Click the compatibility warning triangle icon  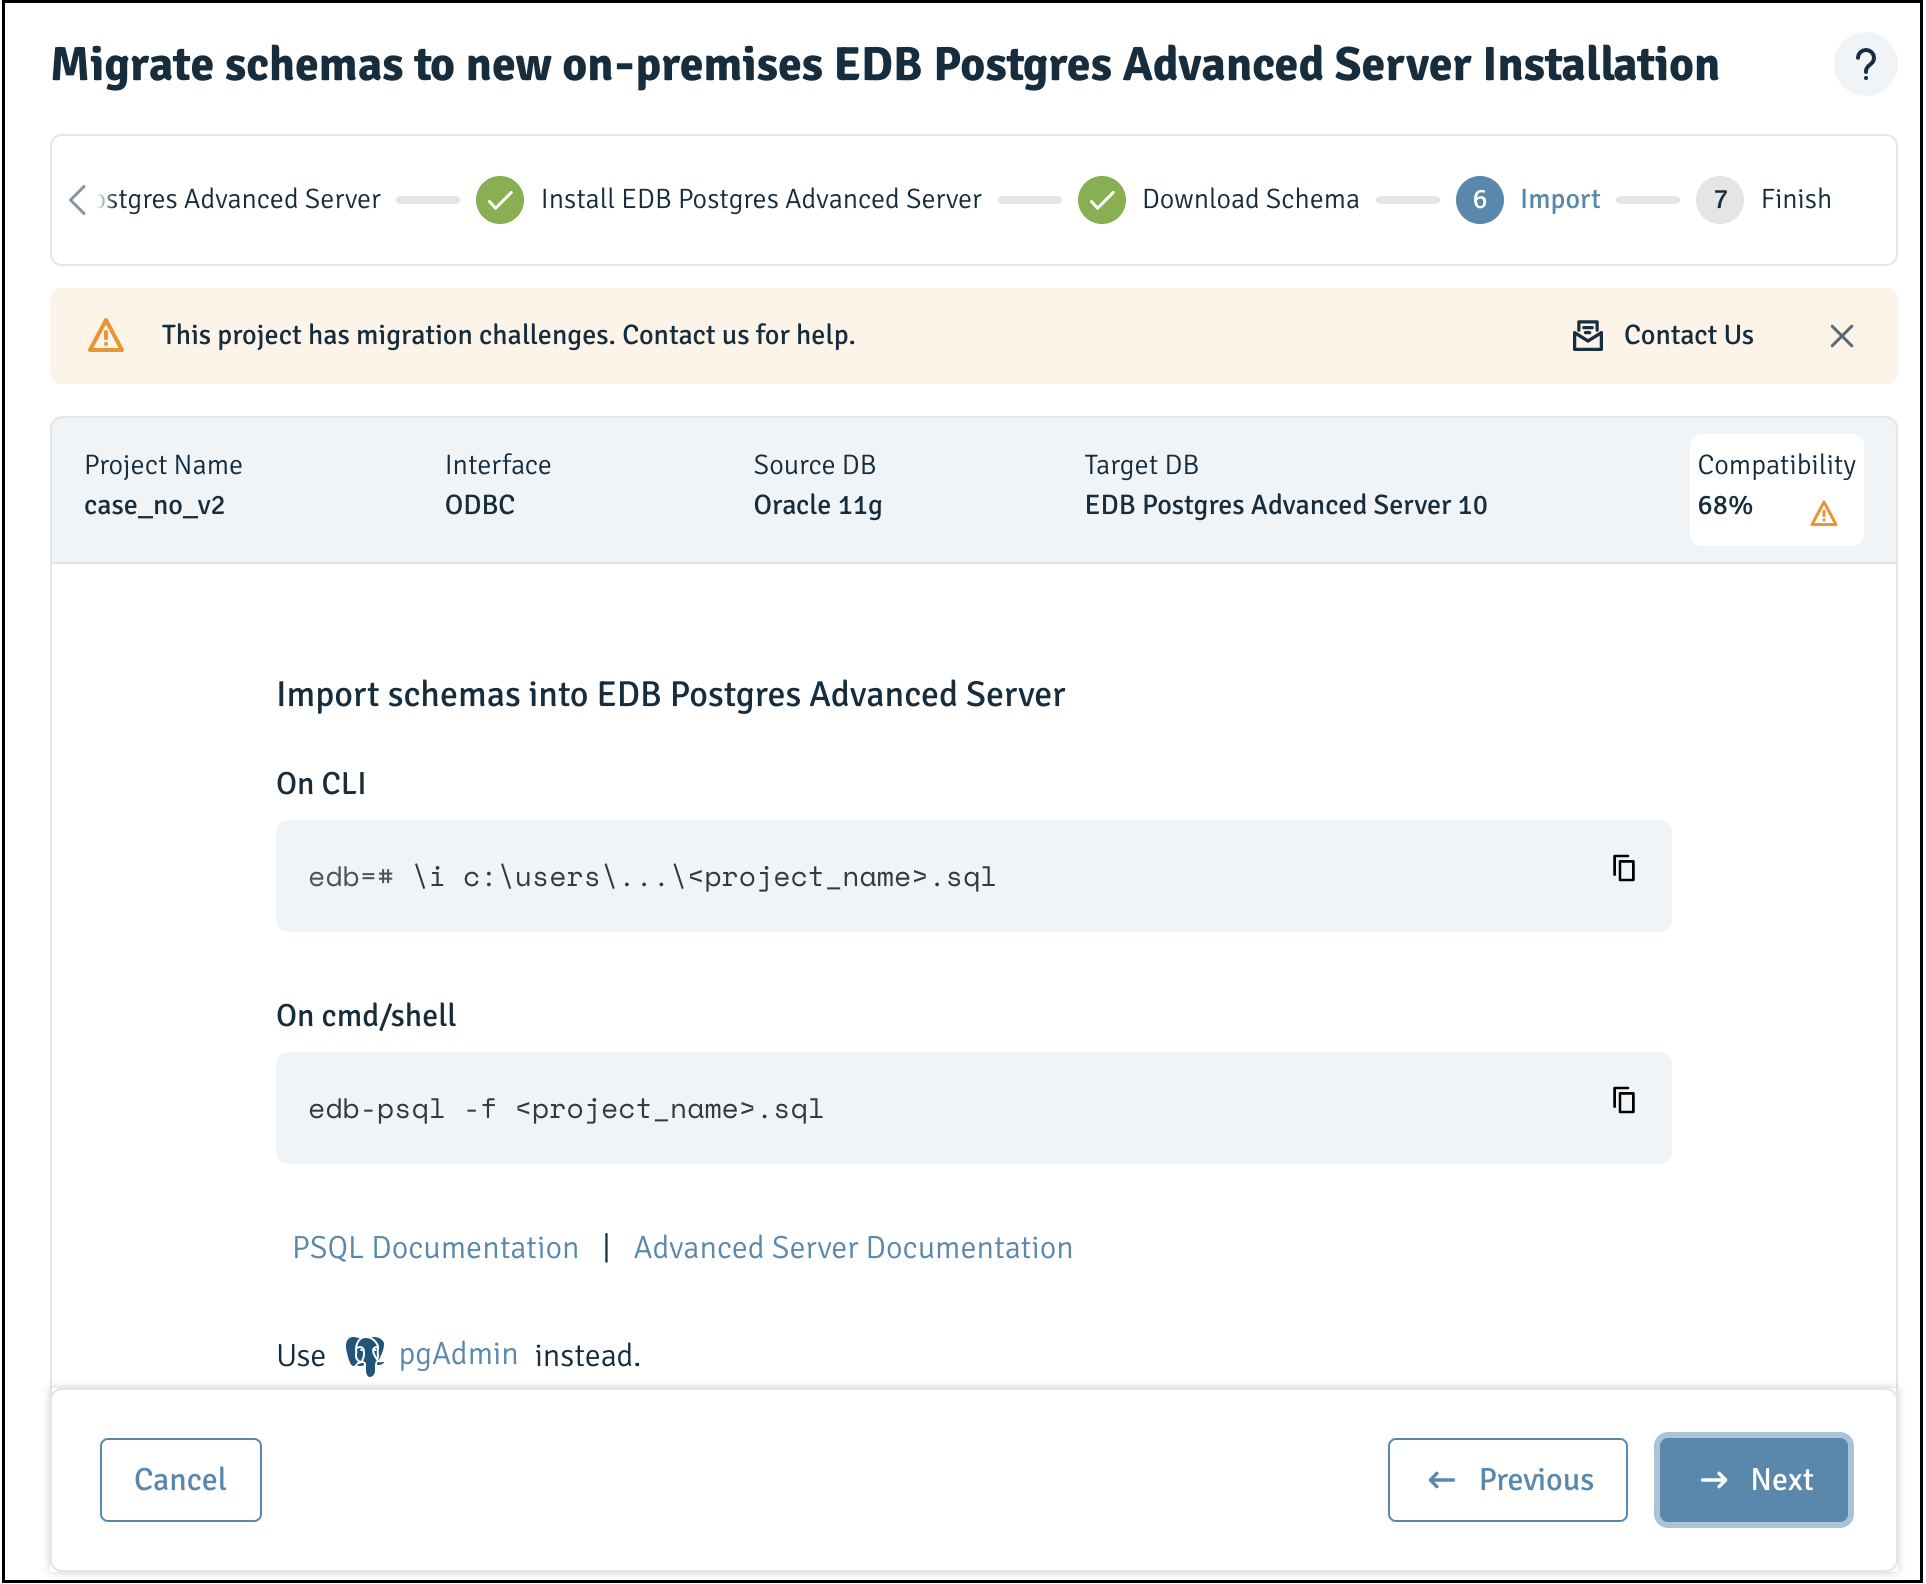(x=1824, y=513)
